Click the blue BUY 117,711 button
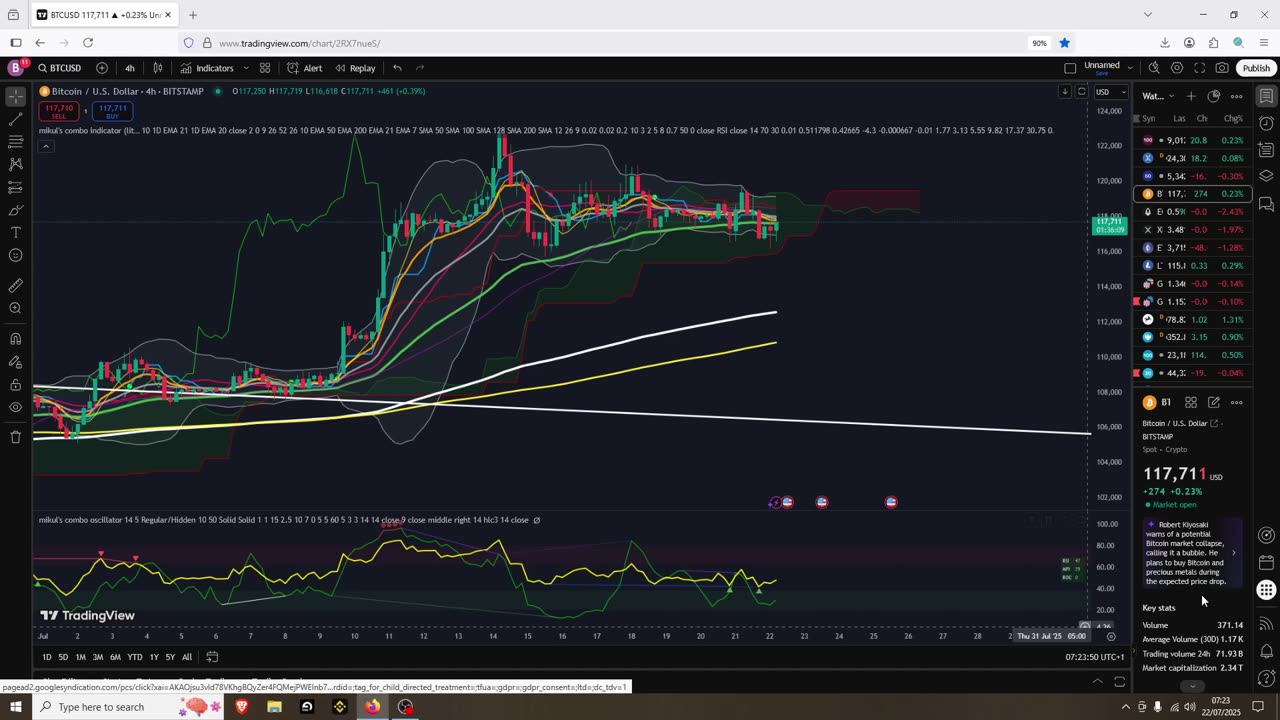Viewport: 1280px width, 720px height. pyautogui.click(x=113, y=111)
